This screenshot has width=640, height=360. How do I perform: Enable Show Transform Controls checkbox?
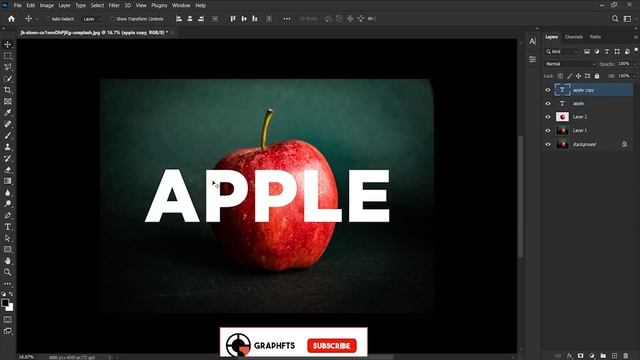[x=113, y=19]
